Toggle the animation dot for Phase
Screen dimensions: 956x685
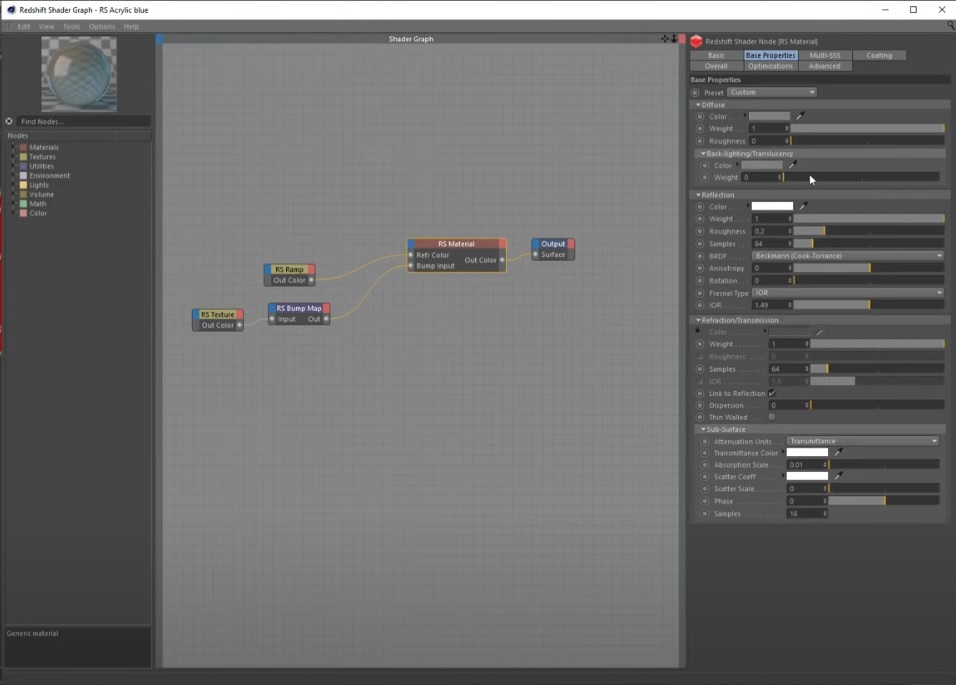(x=705, y=501)
